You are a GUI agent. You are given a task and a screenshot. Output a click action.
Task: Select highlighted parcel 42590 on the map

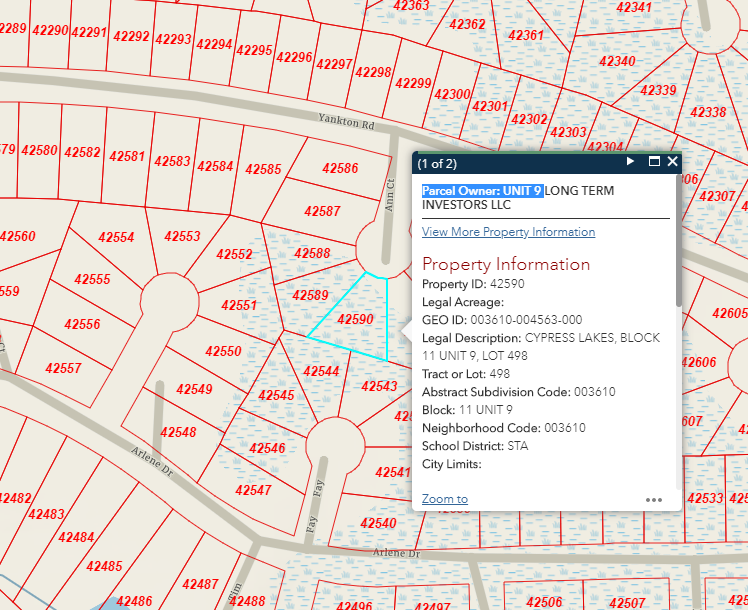pos(355,319)
